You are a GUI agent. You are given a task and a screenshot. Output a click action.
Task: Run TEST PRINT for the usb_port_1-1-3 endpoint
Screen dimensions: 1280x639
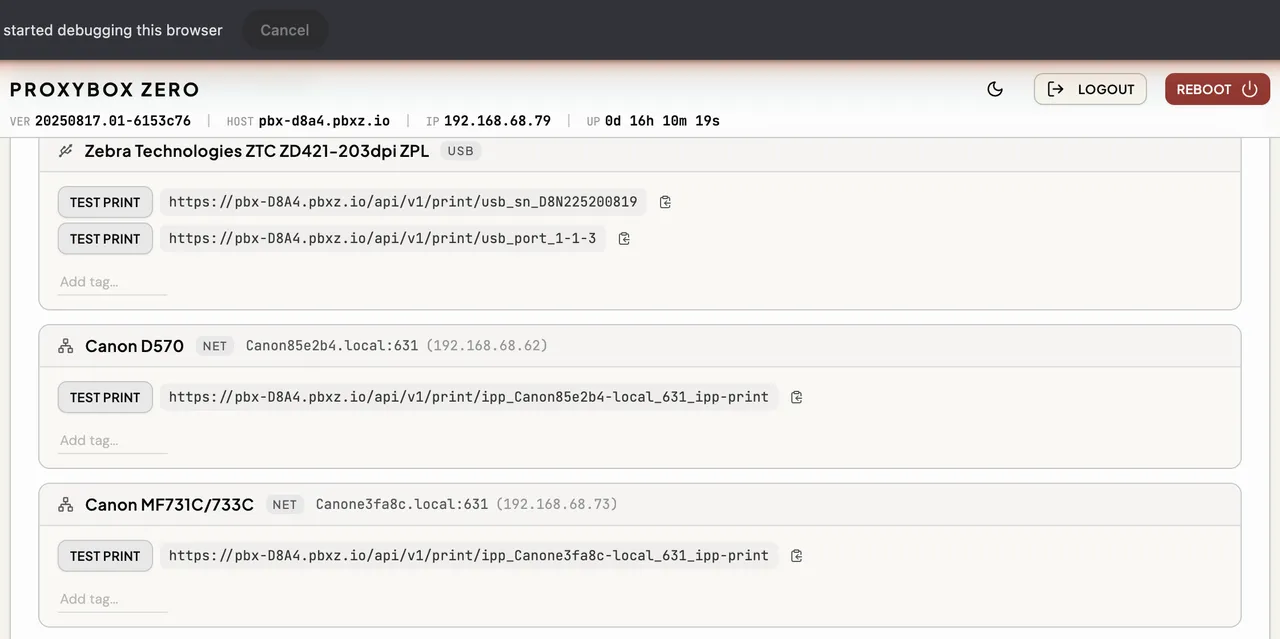point(105,239)
